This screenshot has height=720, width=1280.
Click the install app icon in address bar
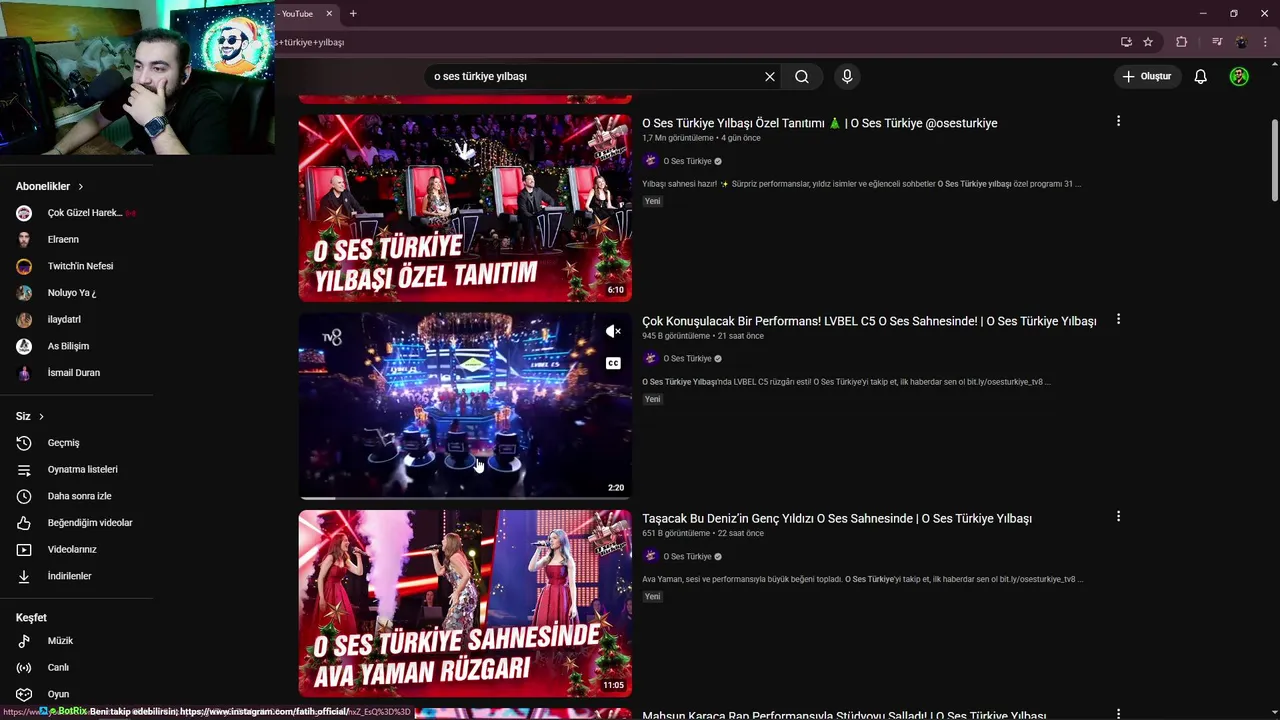tap(1126, 42)
